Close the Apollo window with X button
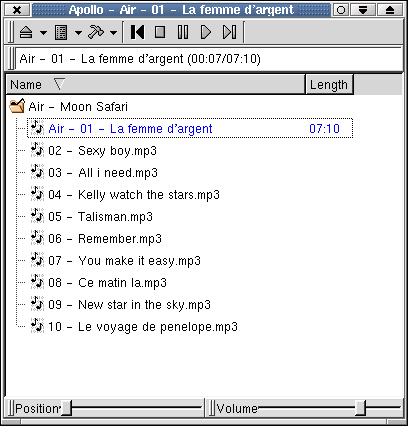This screenshot has height=426, width=408. 17,10
